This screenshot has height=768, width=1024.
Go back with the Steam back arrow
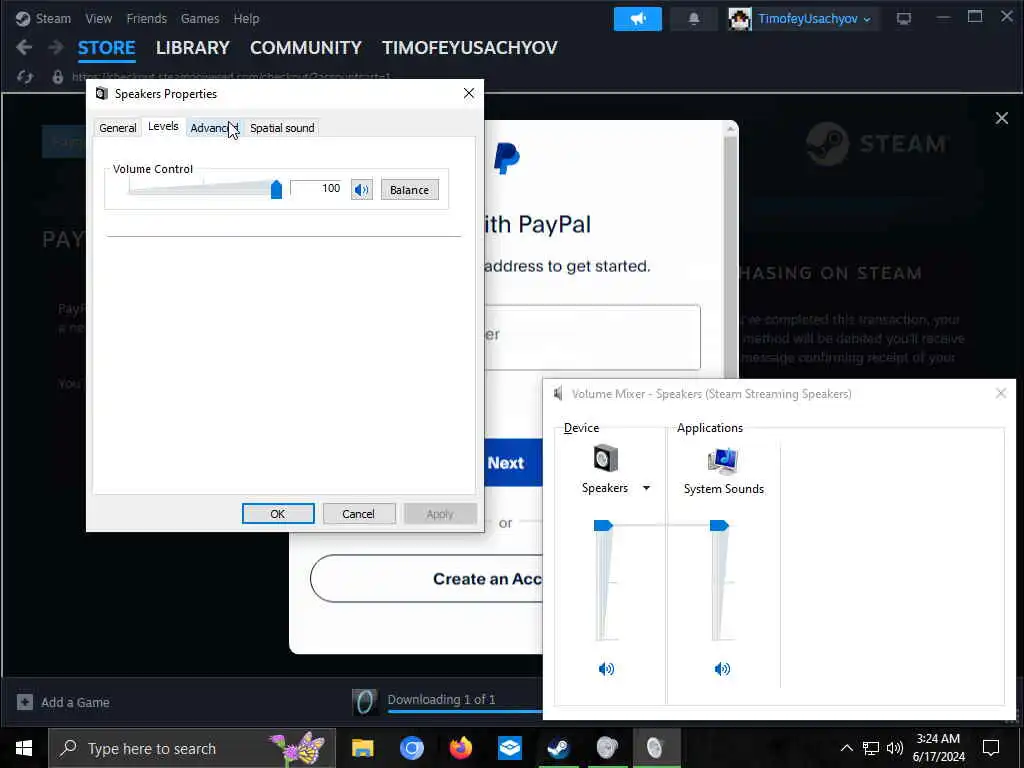coord(24,47)
